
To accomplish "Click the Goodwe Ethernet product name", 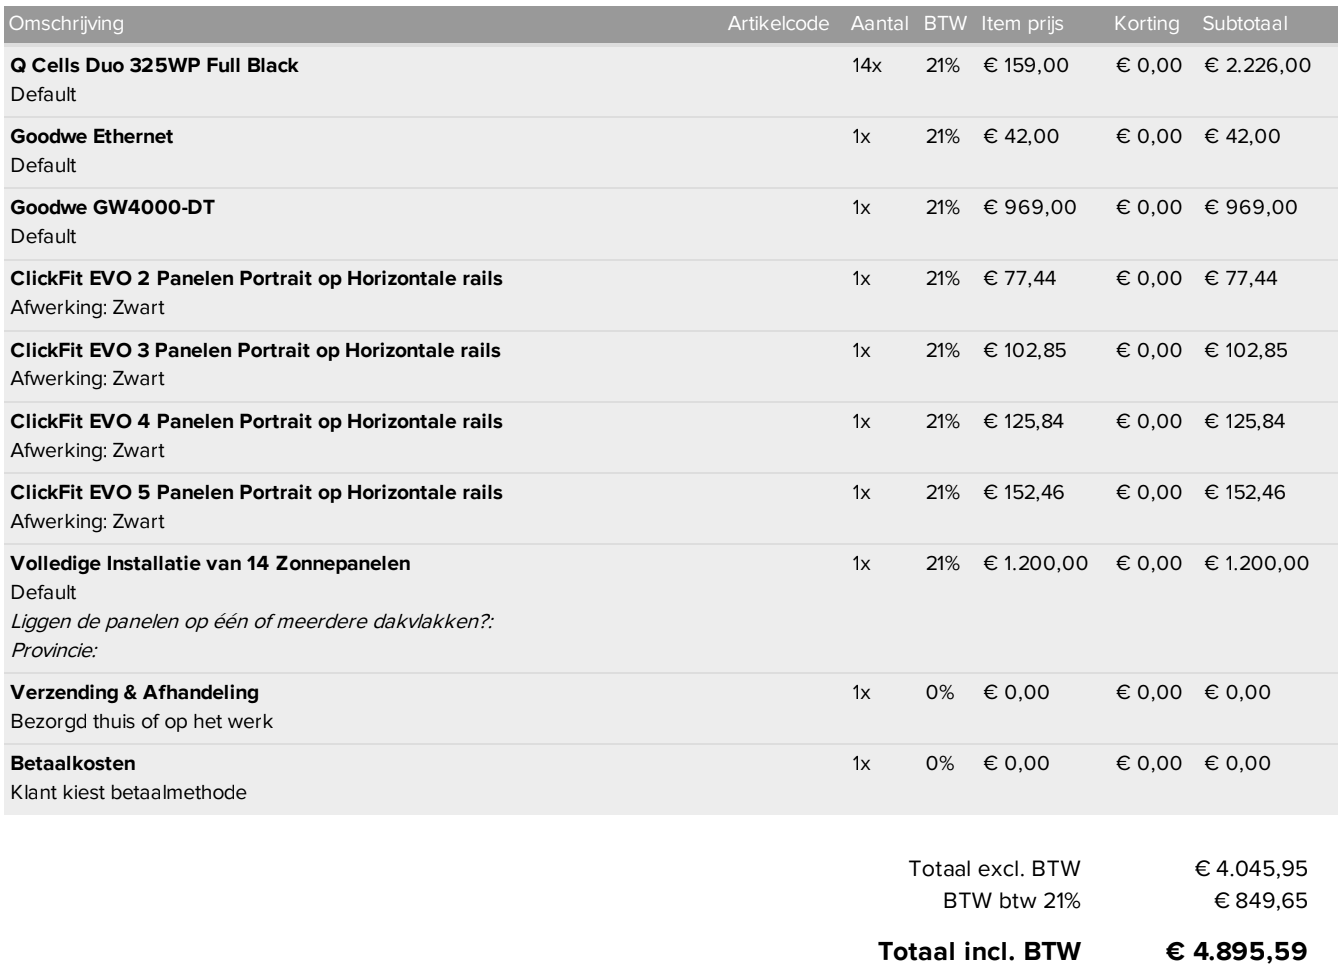I will (x=92, y=137).
